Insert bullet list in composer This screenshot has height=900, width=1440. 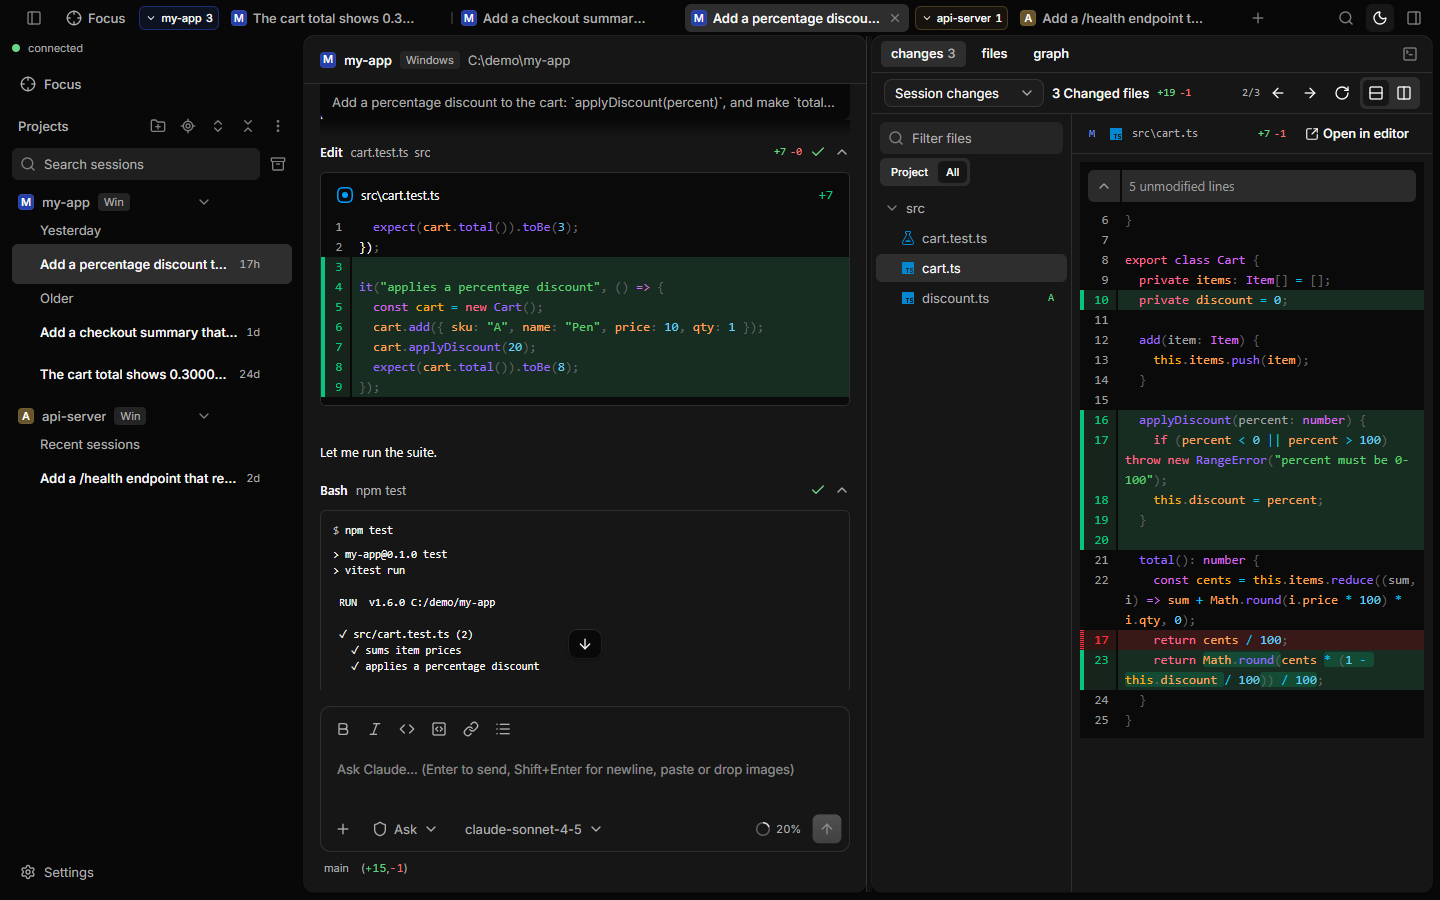503,729
